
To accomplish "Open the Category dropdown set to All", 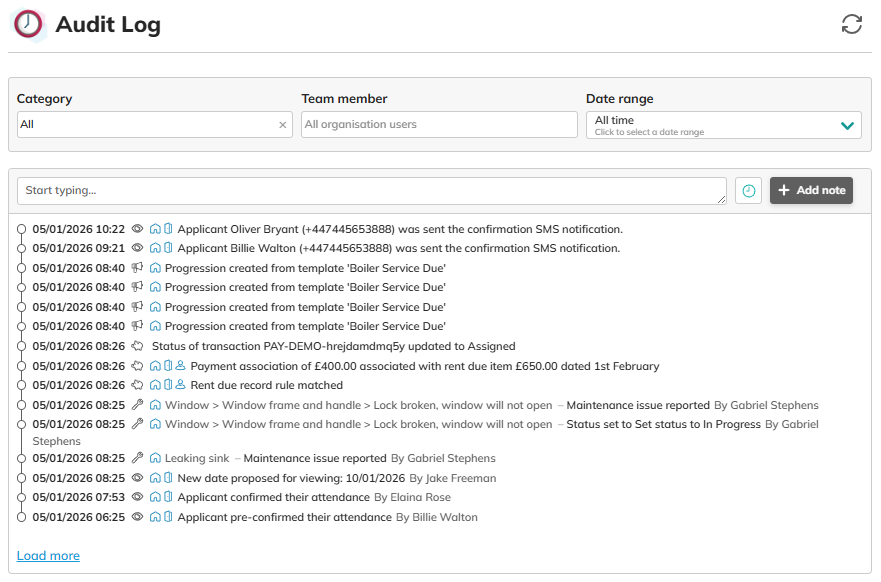I will click(145, 125).
